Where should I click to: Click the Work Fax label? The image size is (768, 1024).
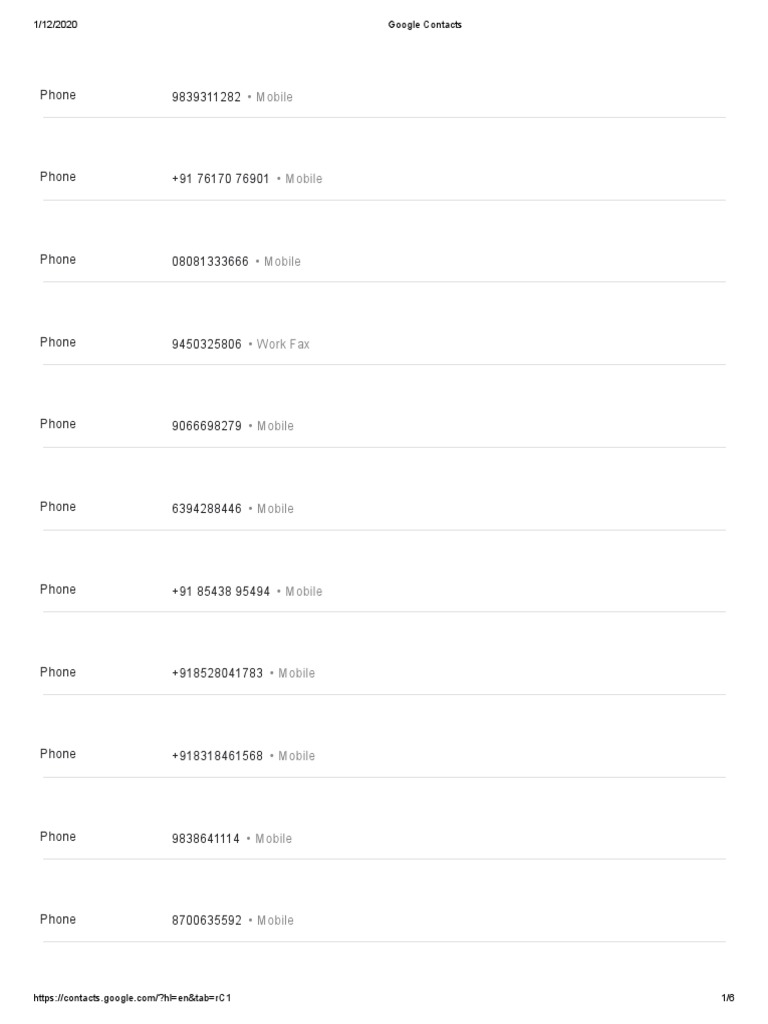coord(283,344)
